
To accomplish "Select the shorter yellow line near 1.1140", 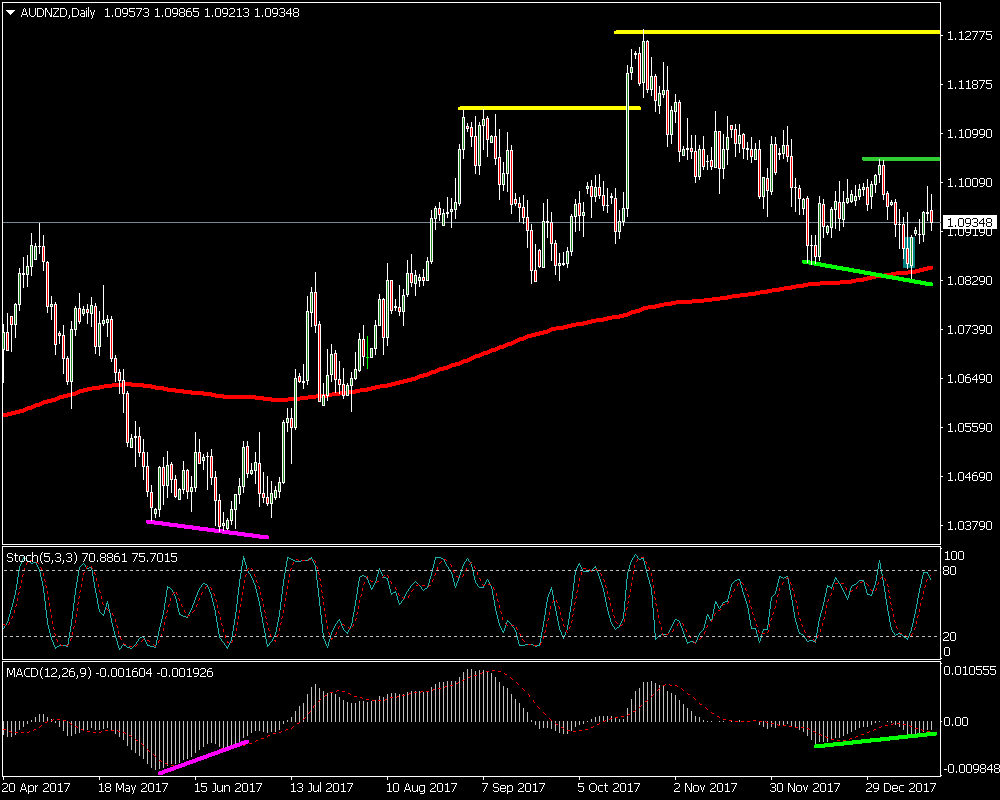I will click(x=548, y=107).
